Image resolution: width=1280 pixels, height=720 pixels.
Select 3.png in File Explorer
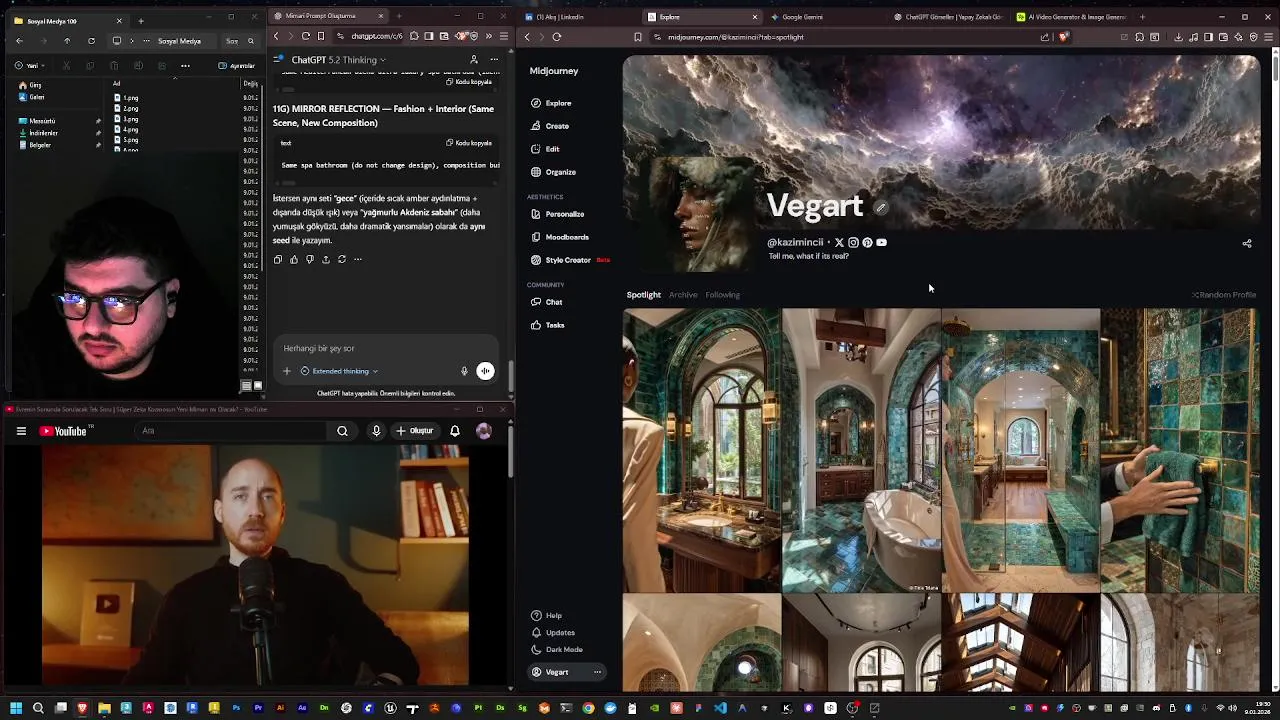(126, 119)
